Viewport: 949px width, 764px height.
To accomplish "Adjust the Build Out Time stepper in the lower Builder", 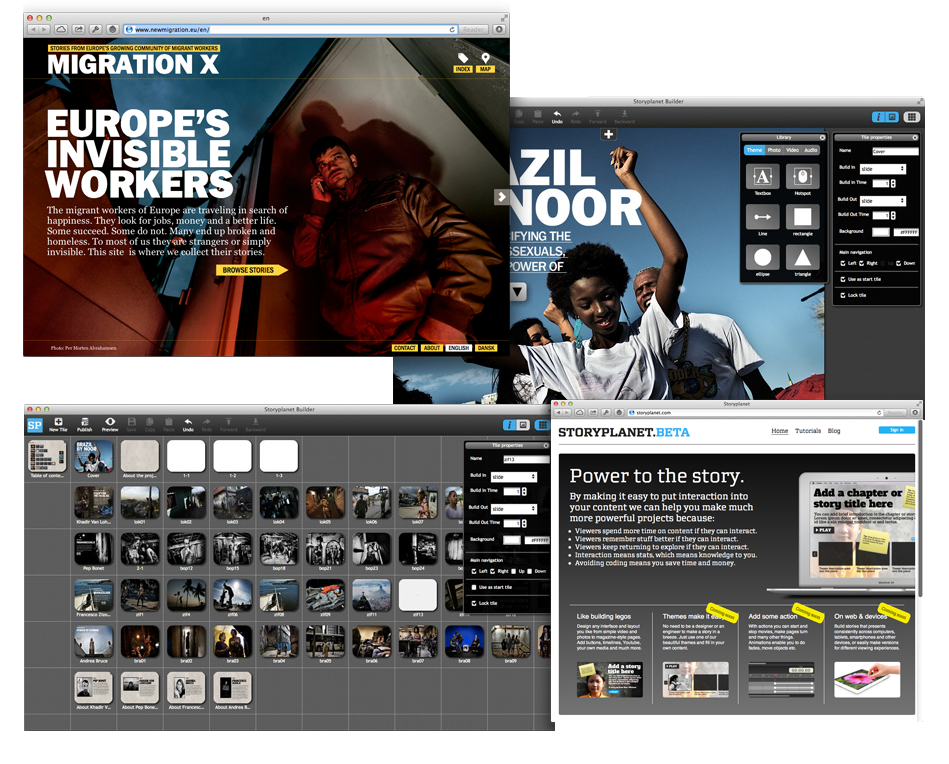I will click(524, 523).
